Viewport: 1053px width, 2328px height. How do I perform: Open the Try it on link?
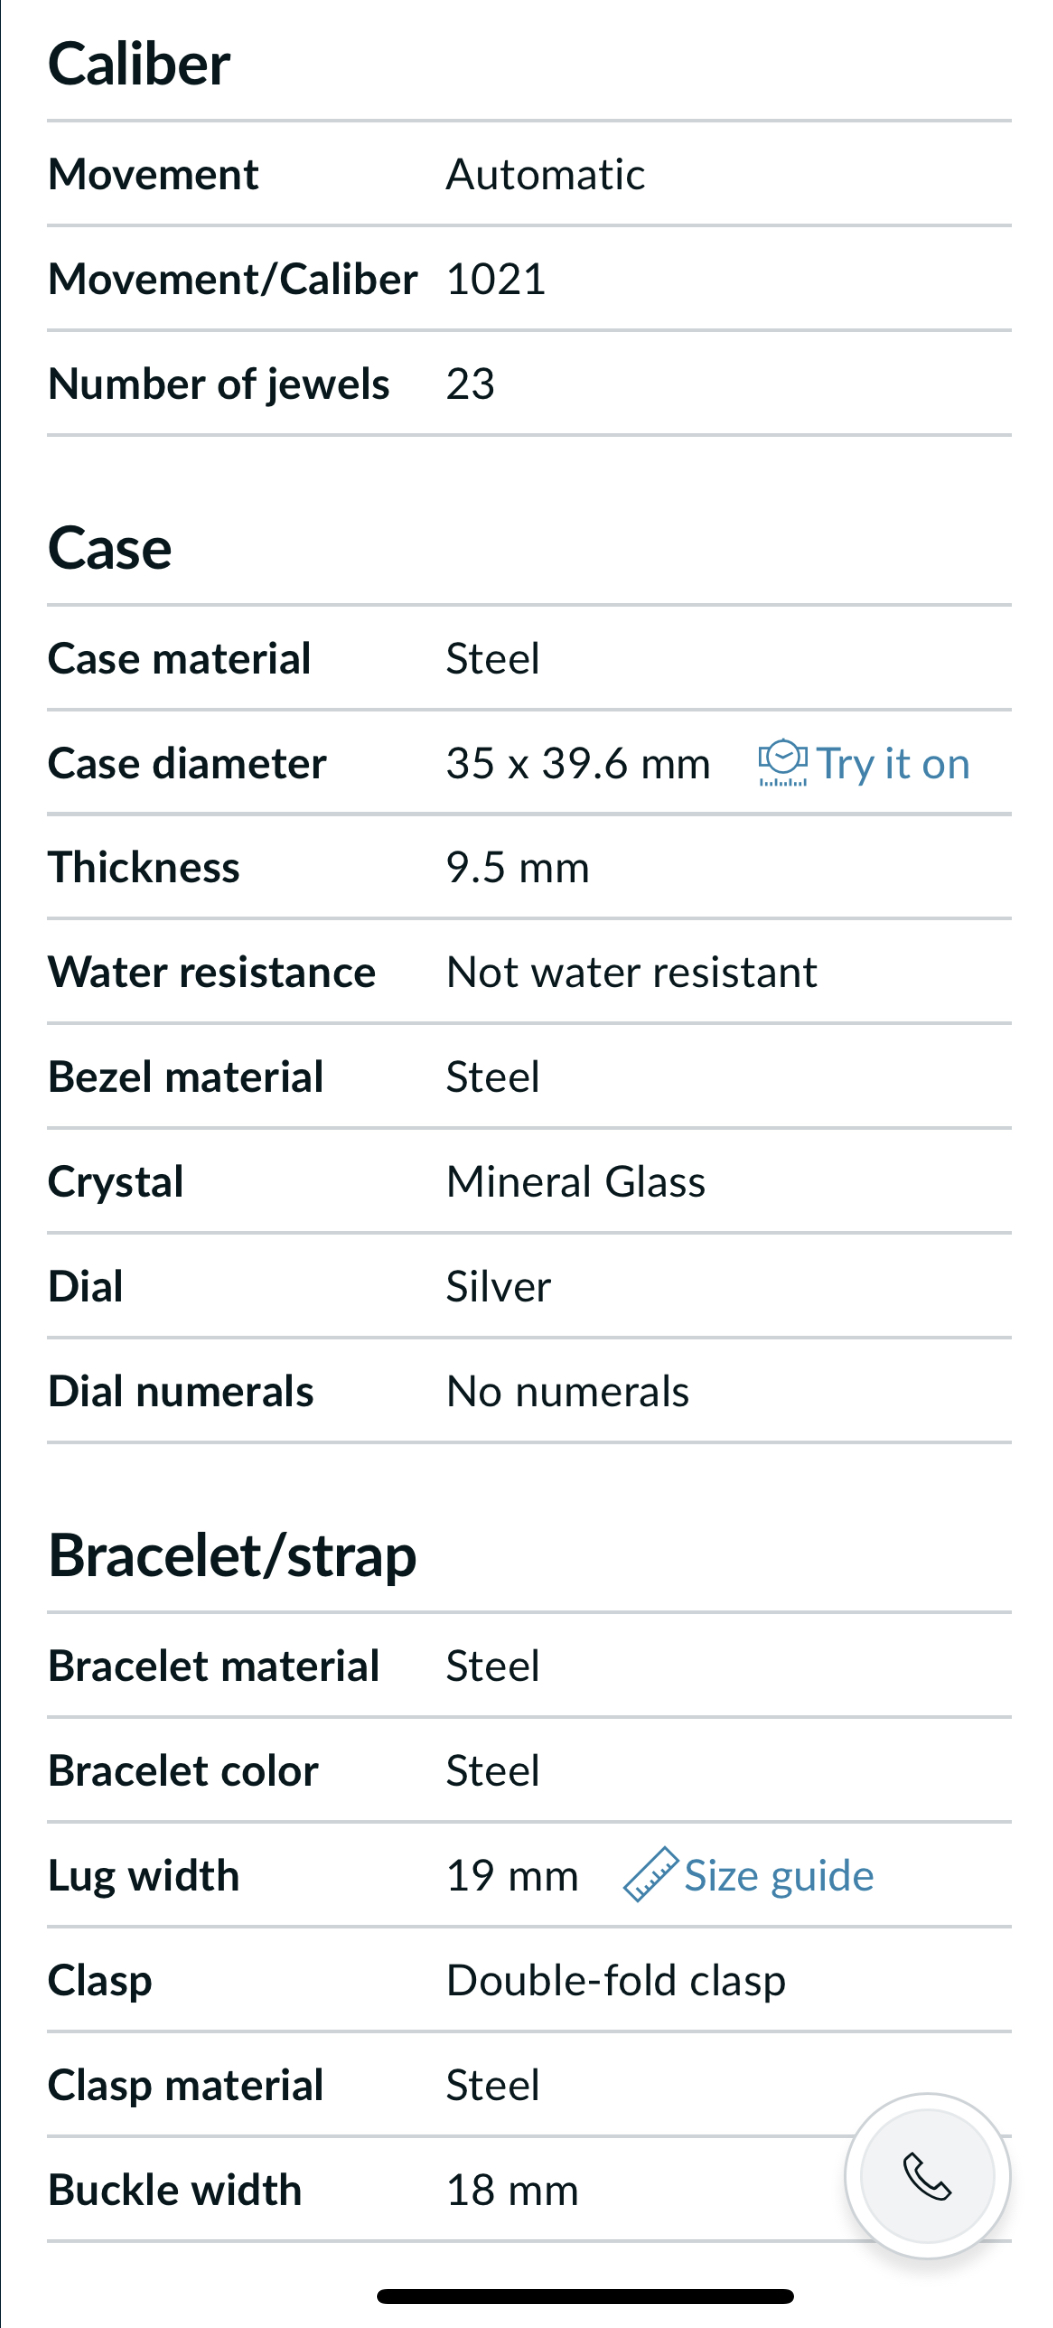click(893, 764)
